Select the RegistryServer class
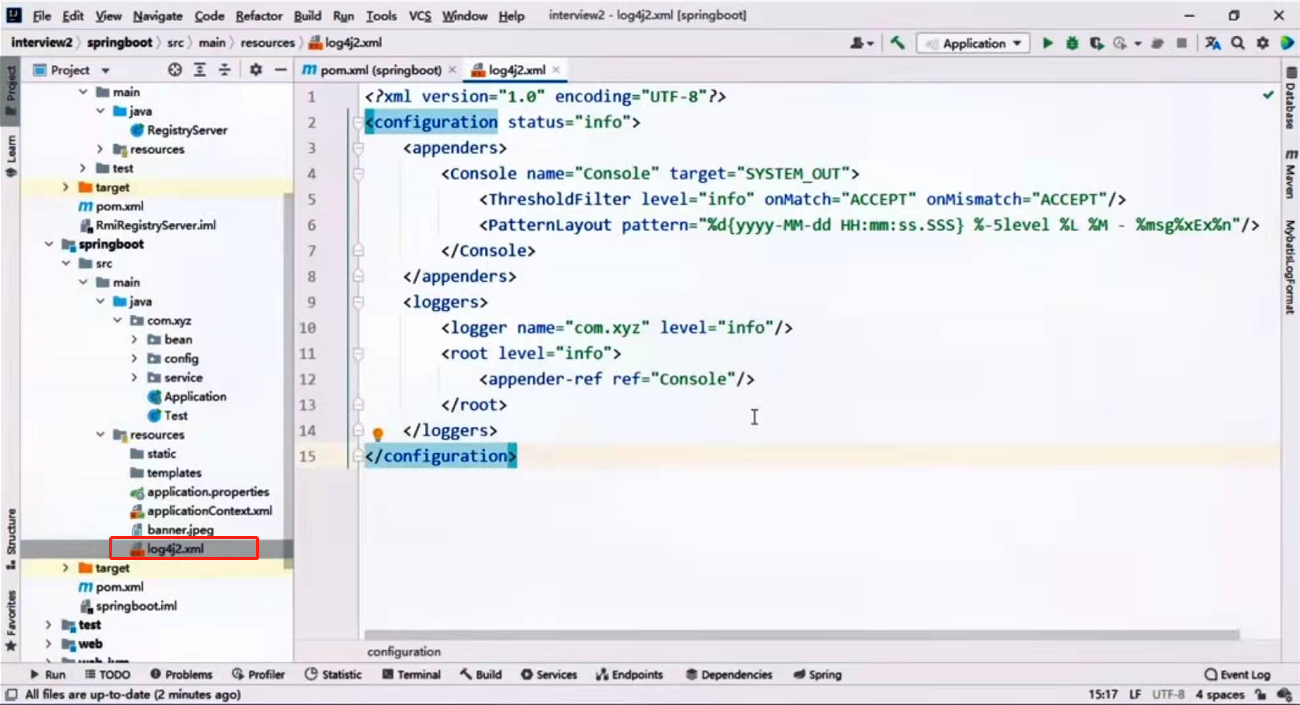1300x705 pixels. [x=187, y=130]
